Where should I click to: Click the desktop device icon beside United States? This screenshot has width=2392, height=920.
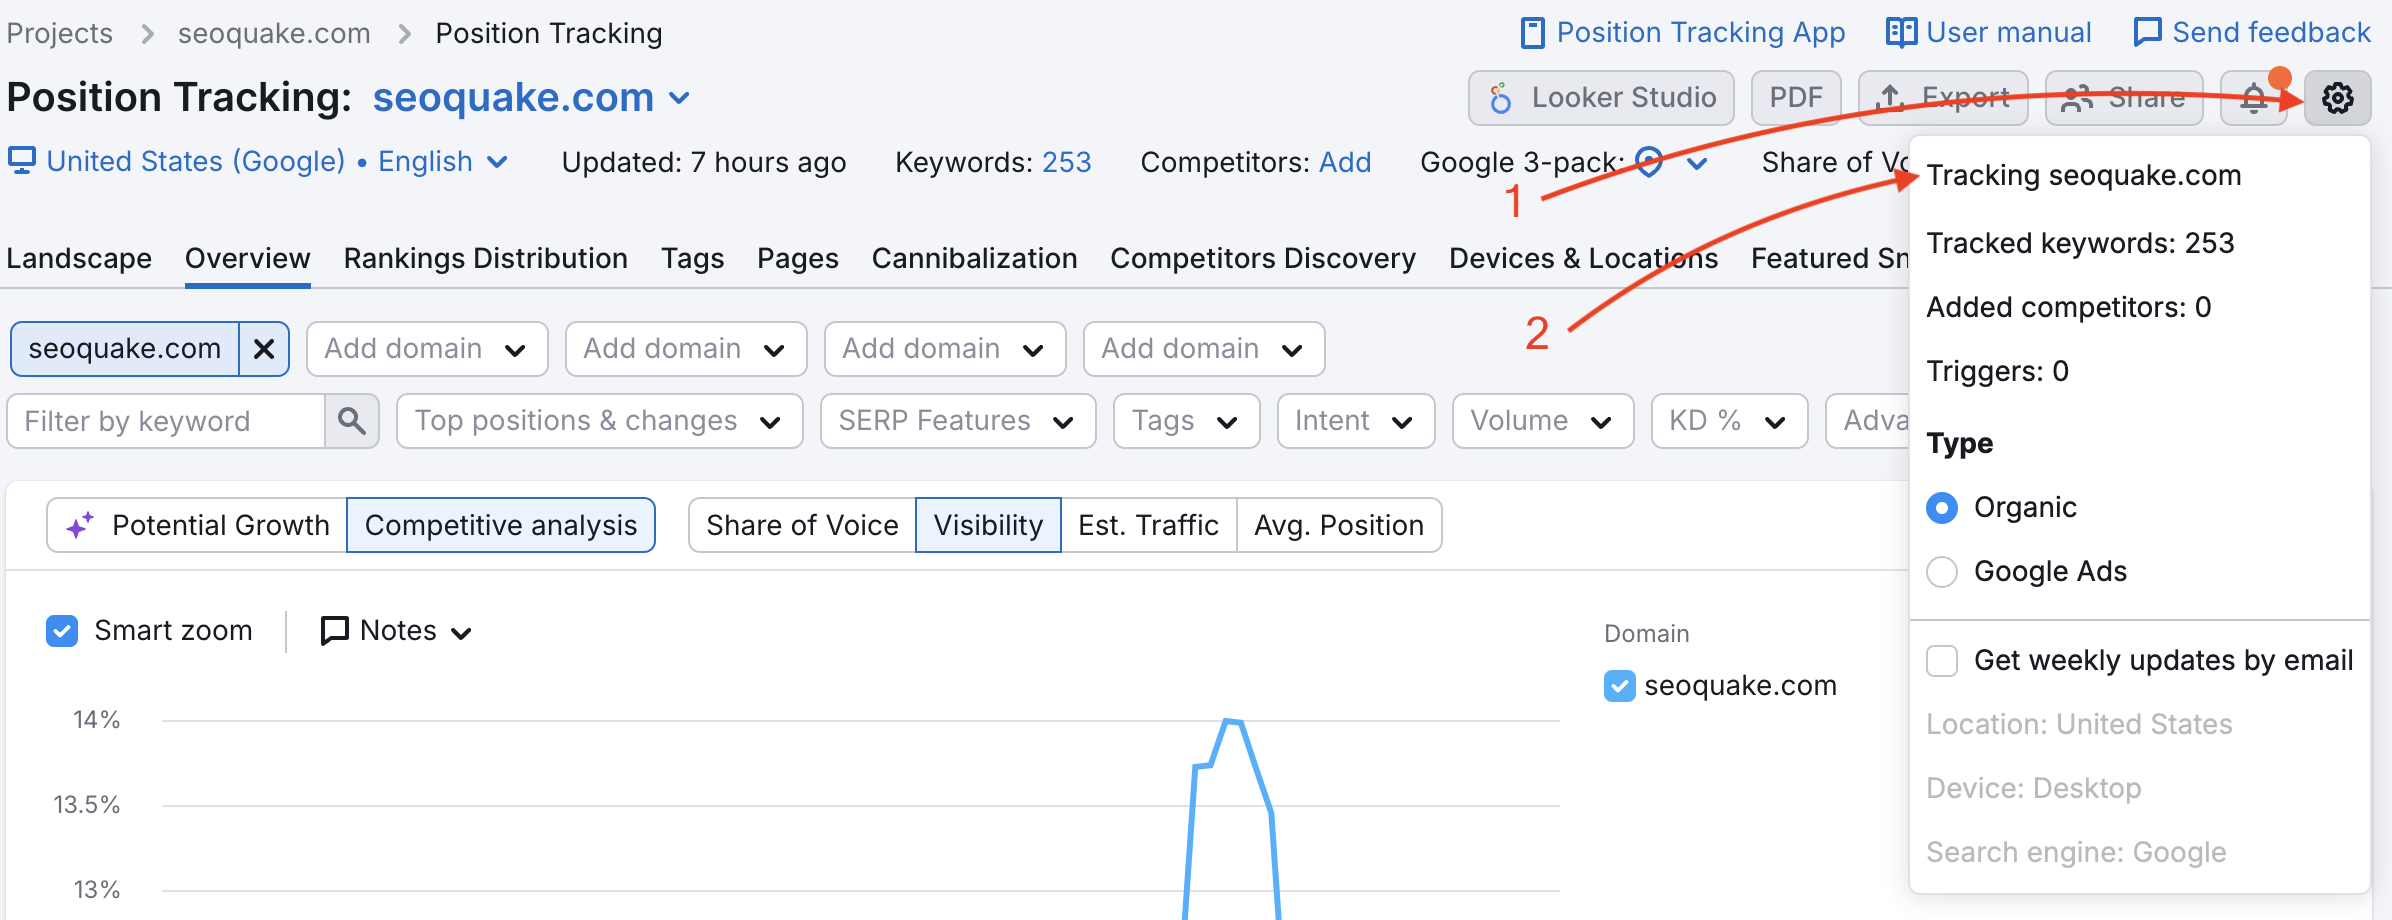coord(22,160)
